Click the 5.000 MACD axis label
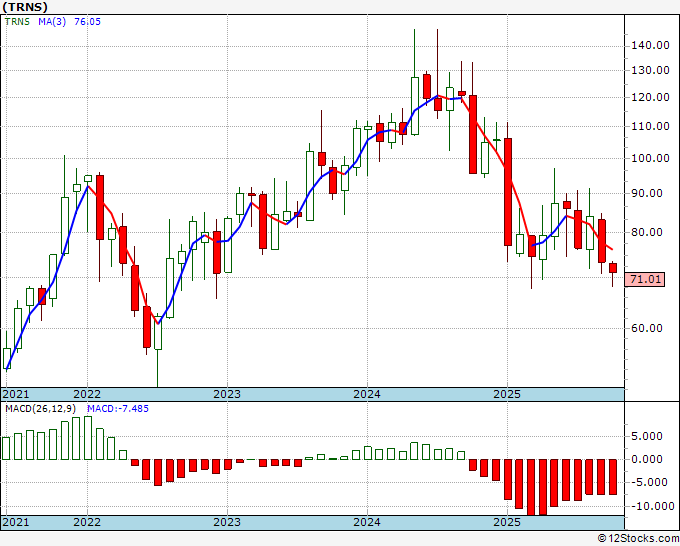Image resolution: width=680 pixels, height=546 pixels. 647,436
